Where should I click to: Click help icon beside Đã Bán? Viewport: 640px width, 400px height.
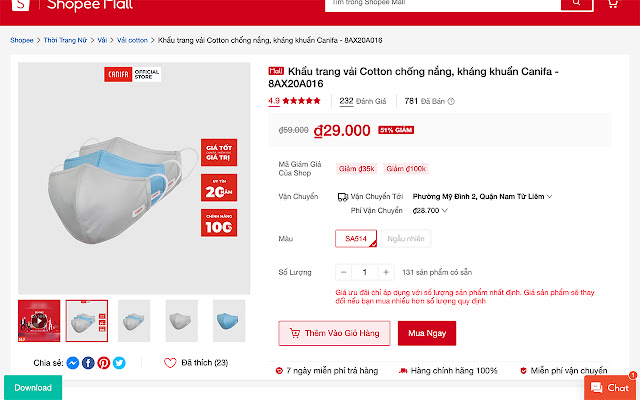451,102
